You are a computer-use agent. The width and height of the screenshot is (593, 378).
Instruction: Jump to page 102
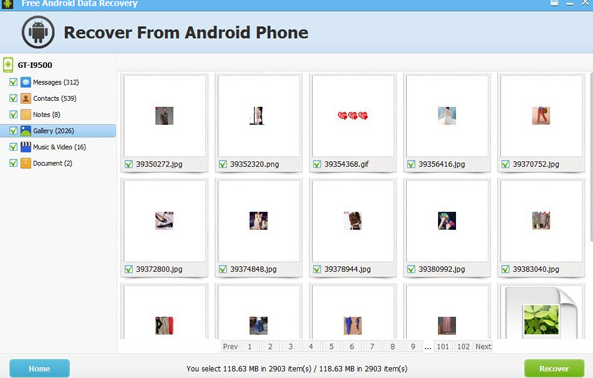tap(463, 346)
